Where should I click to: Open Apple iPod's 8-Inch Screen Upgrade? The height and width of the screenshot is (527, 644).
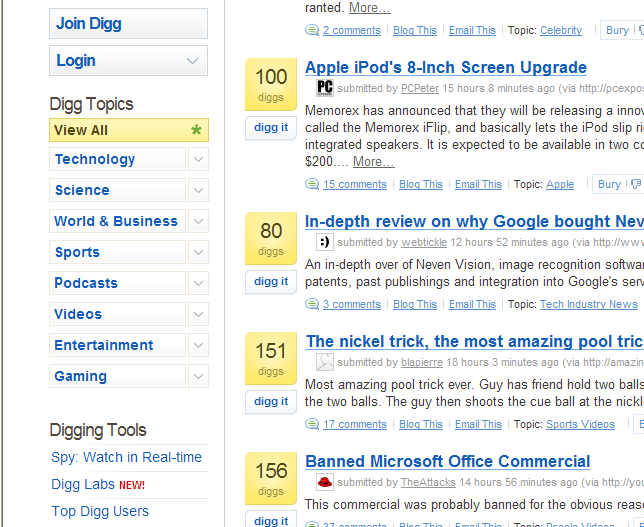pyautogui.click(x=446, y=67)
